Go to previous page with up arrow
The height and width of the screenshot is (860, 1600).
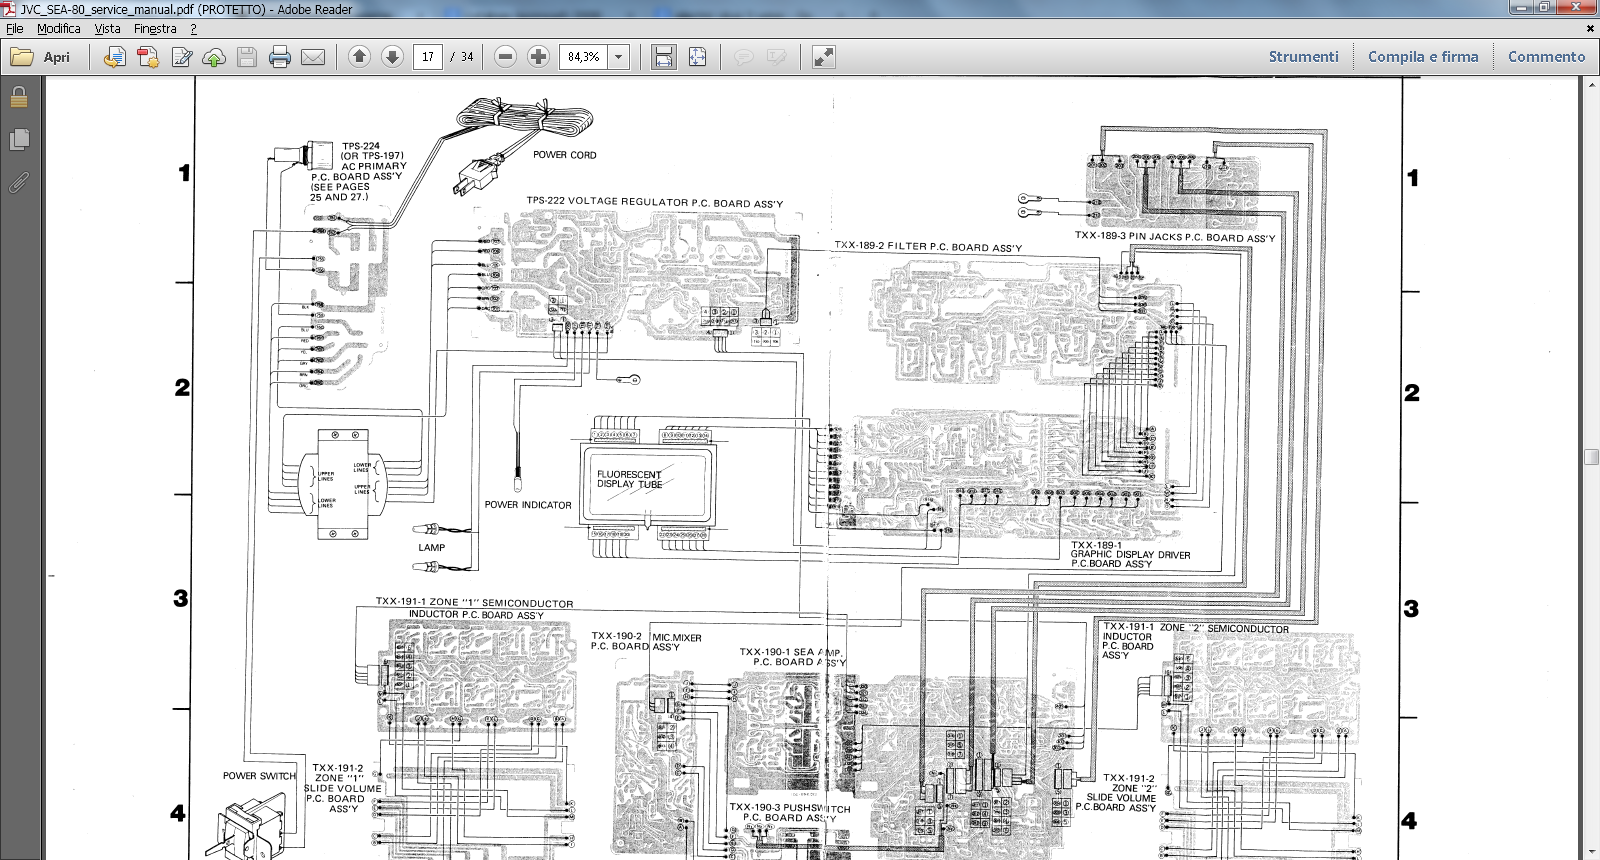tap(359, 57)
